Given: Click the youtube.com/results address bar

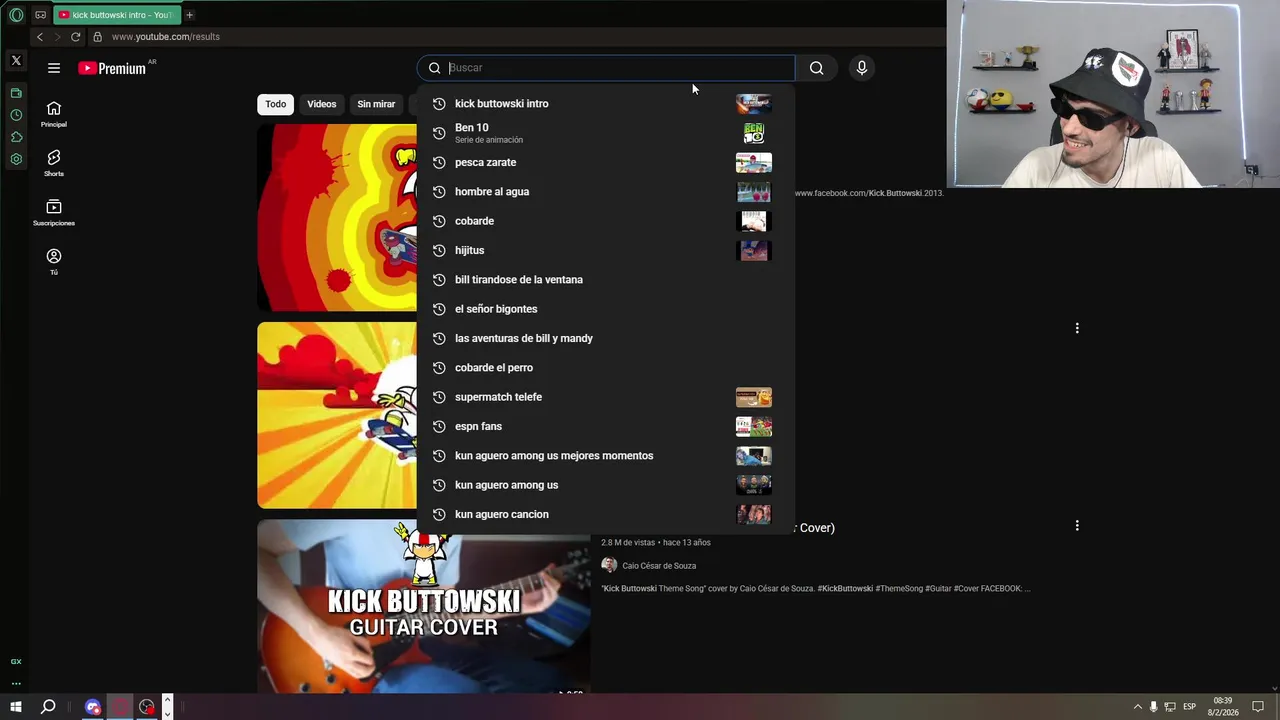Looking at the screenshot, I should click(x=166, y=37).
